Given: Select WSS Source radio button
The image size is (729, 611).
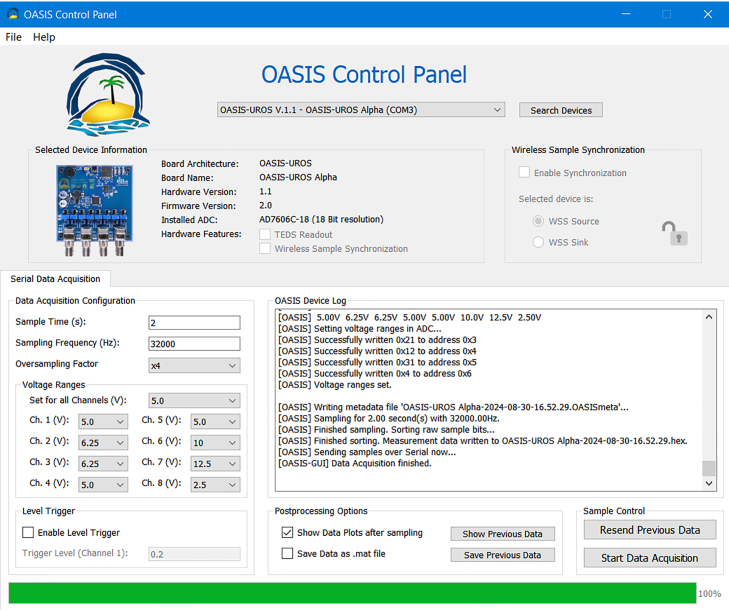Looking at the screenshot, I should 538,221.
